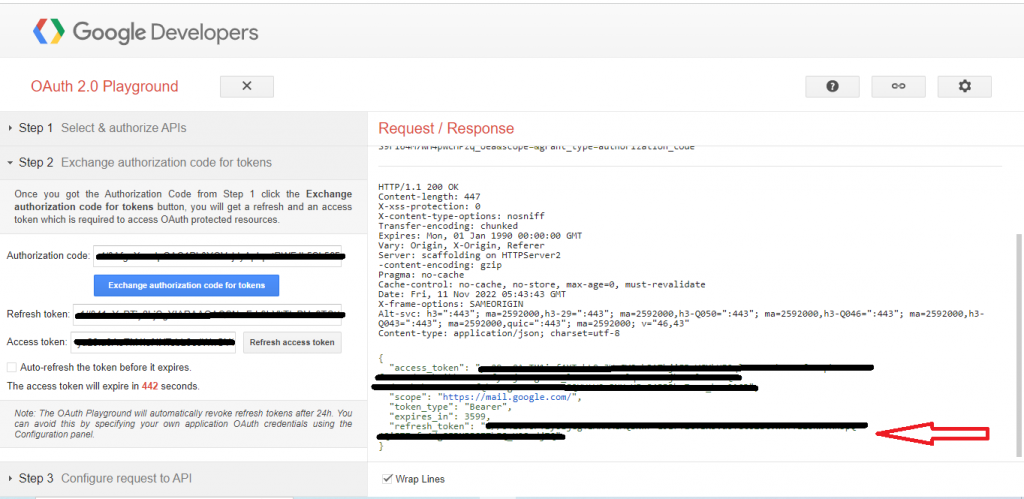Image resolution: width=1024 pixels, height=499 pixels.
Task: Click the X-frame-options: SAMEORIGIN line
Action: click(451, 304)
